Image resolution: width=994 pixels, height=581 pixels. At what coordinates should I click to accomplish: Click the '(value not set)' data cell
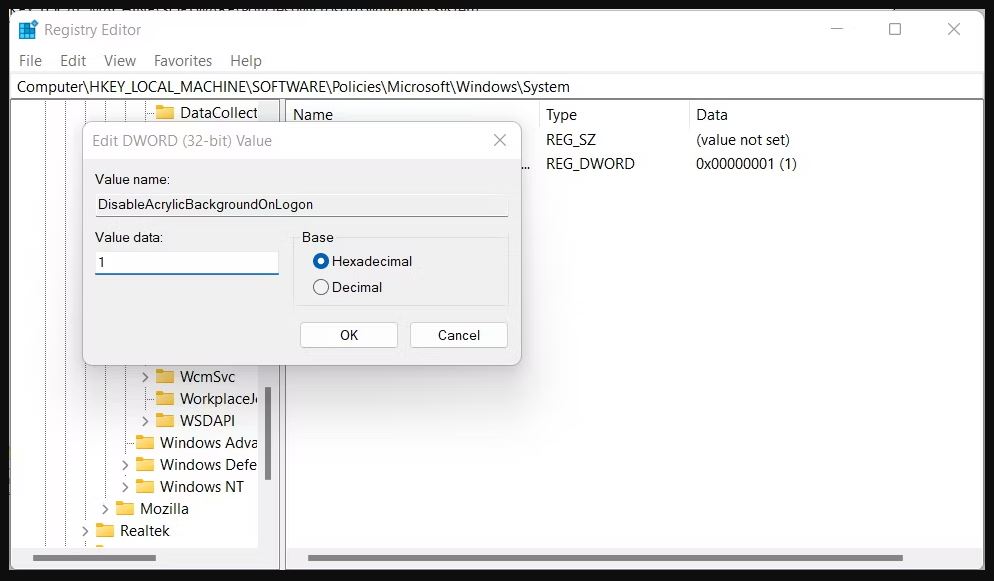(743, 139)
